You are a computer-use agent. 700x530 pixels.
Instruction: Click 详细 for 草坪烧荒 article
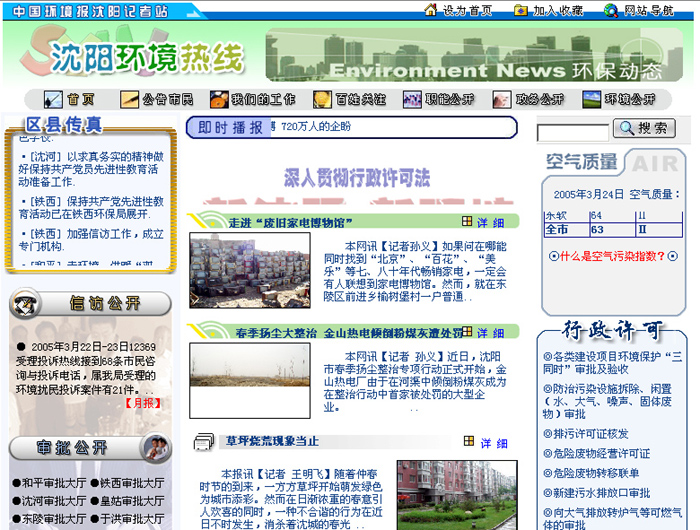(x=494, y=443)
